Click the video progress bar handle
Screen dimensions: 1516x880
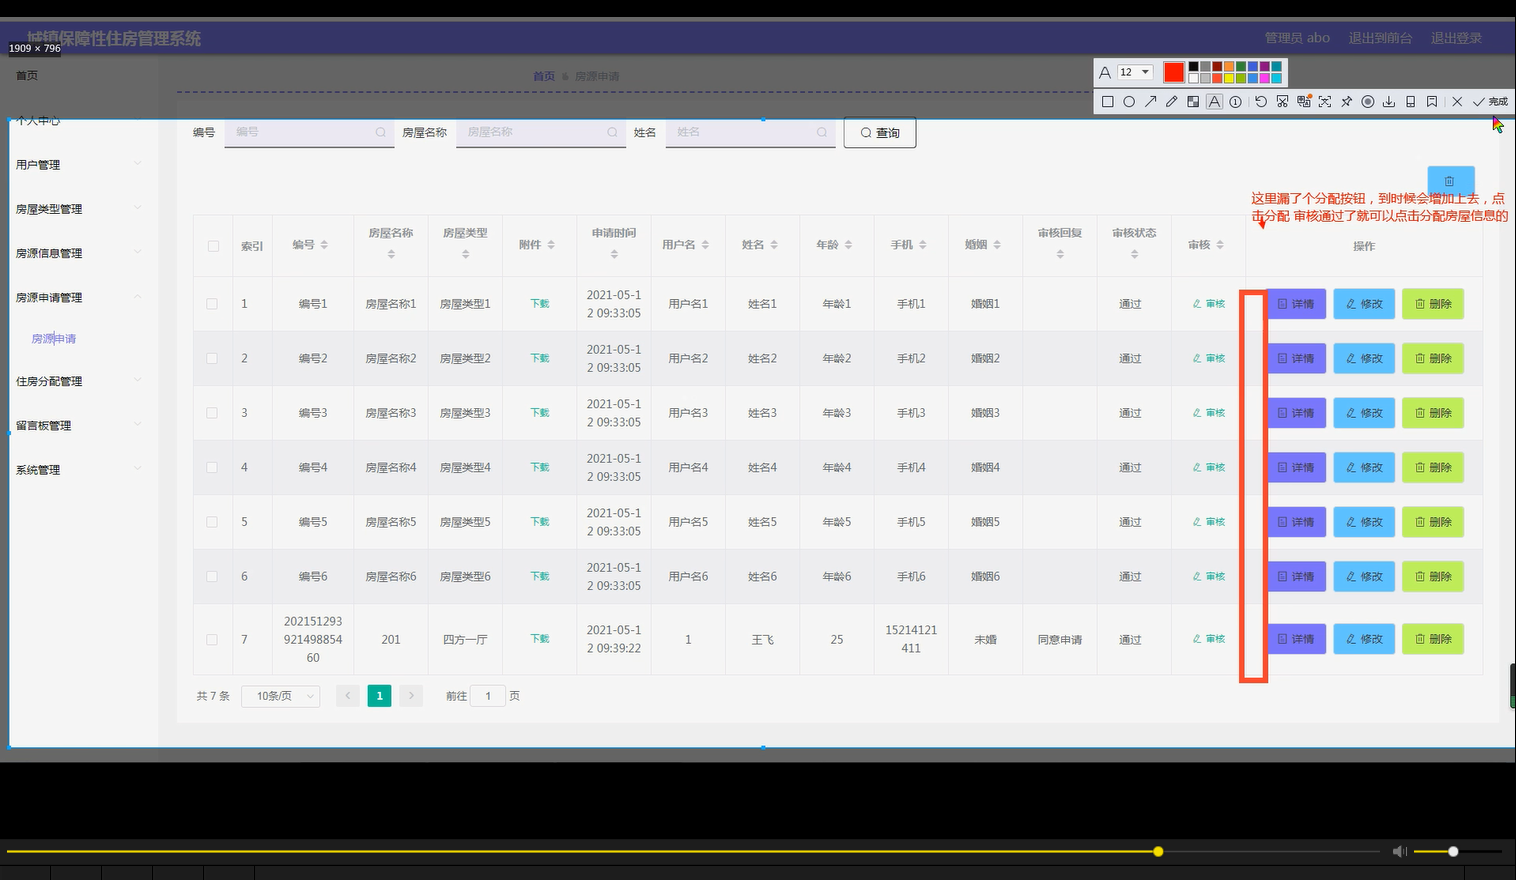click(x=1158, y=852)
